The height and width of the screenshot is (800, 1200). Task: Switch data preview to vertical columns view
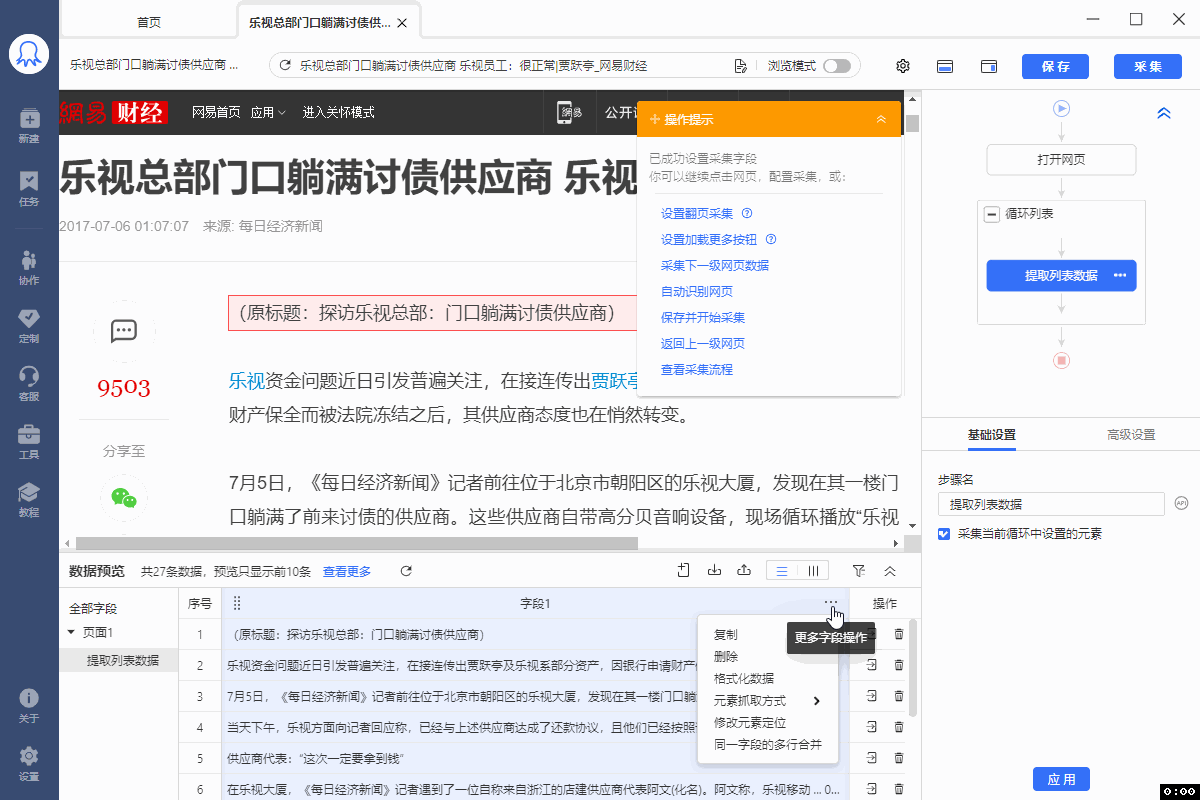(813, 571)
